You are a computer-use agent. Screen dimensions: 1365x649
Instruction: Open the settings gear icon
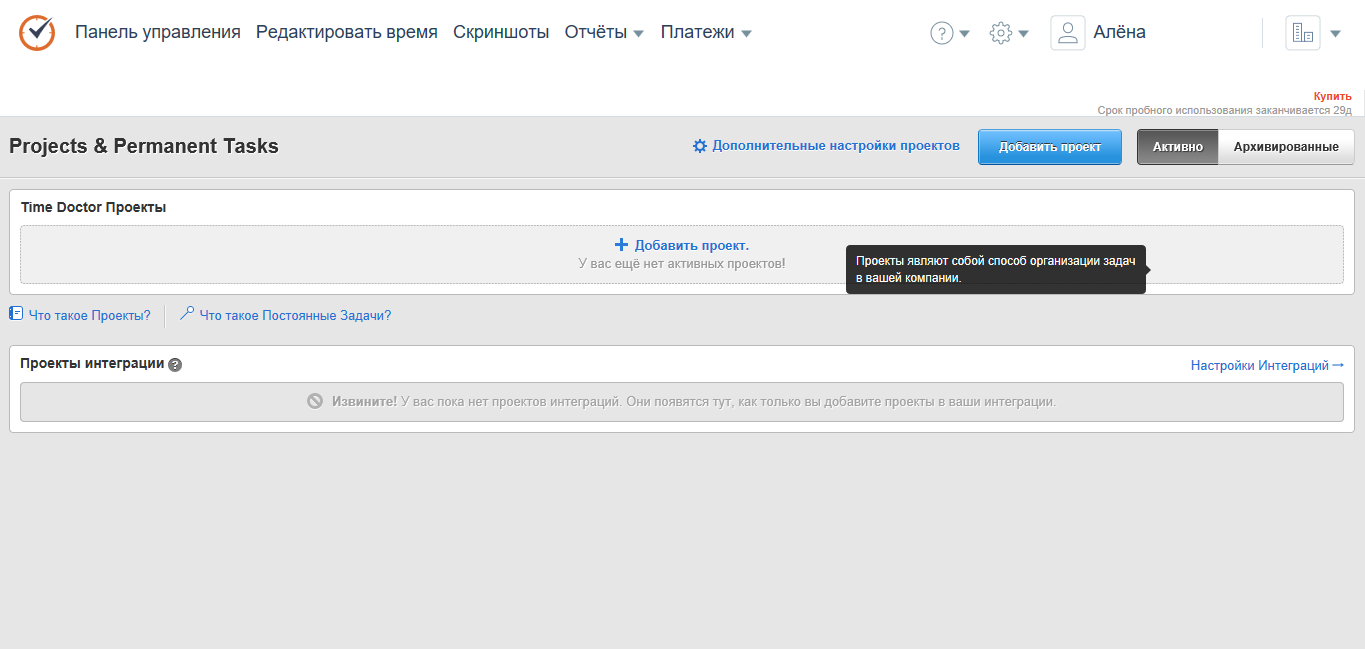click(x=1000, y=32)
